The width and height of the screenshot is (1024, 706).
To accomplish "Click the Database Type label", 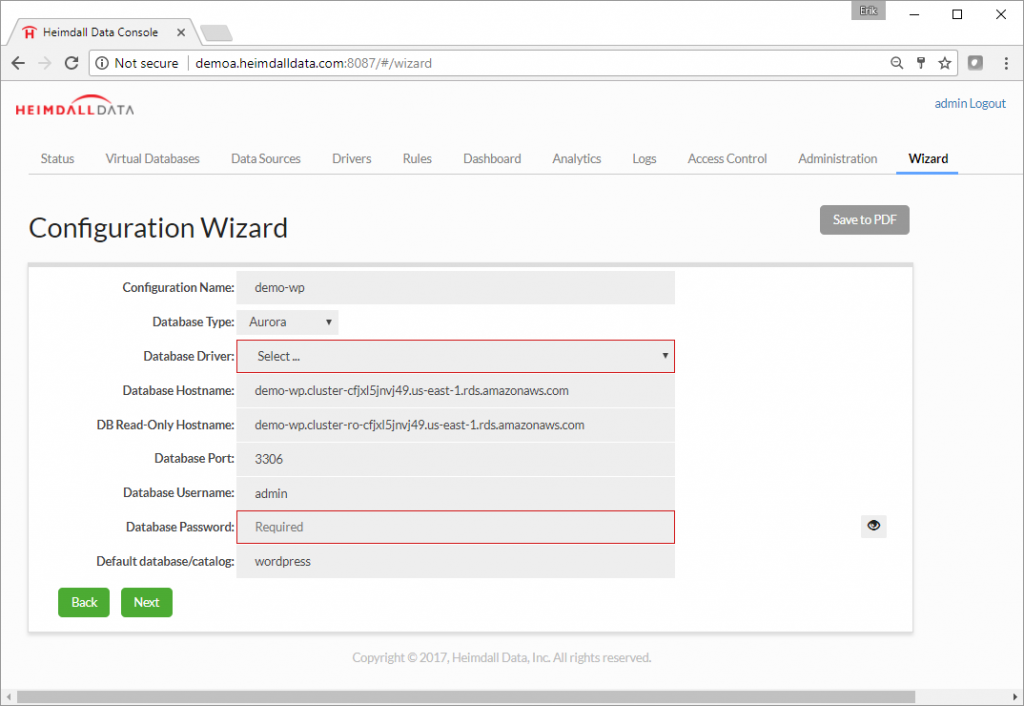I will (193, 322).
